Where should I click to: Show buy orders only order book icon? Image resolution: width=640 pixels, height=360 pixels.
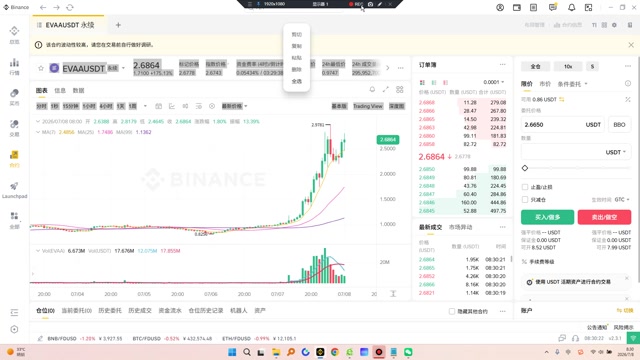click(x=434, y=82)
